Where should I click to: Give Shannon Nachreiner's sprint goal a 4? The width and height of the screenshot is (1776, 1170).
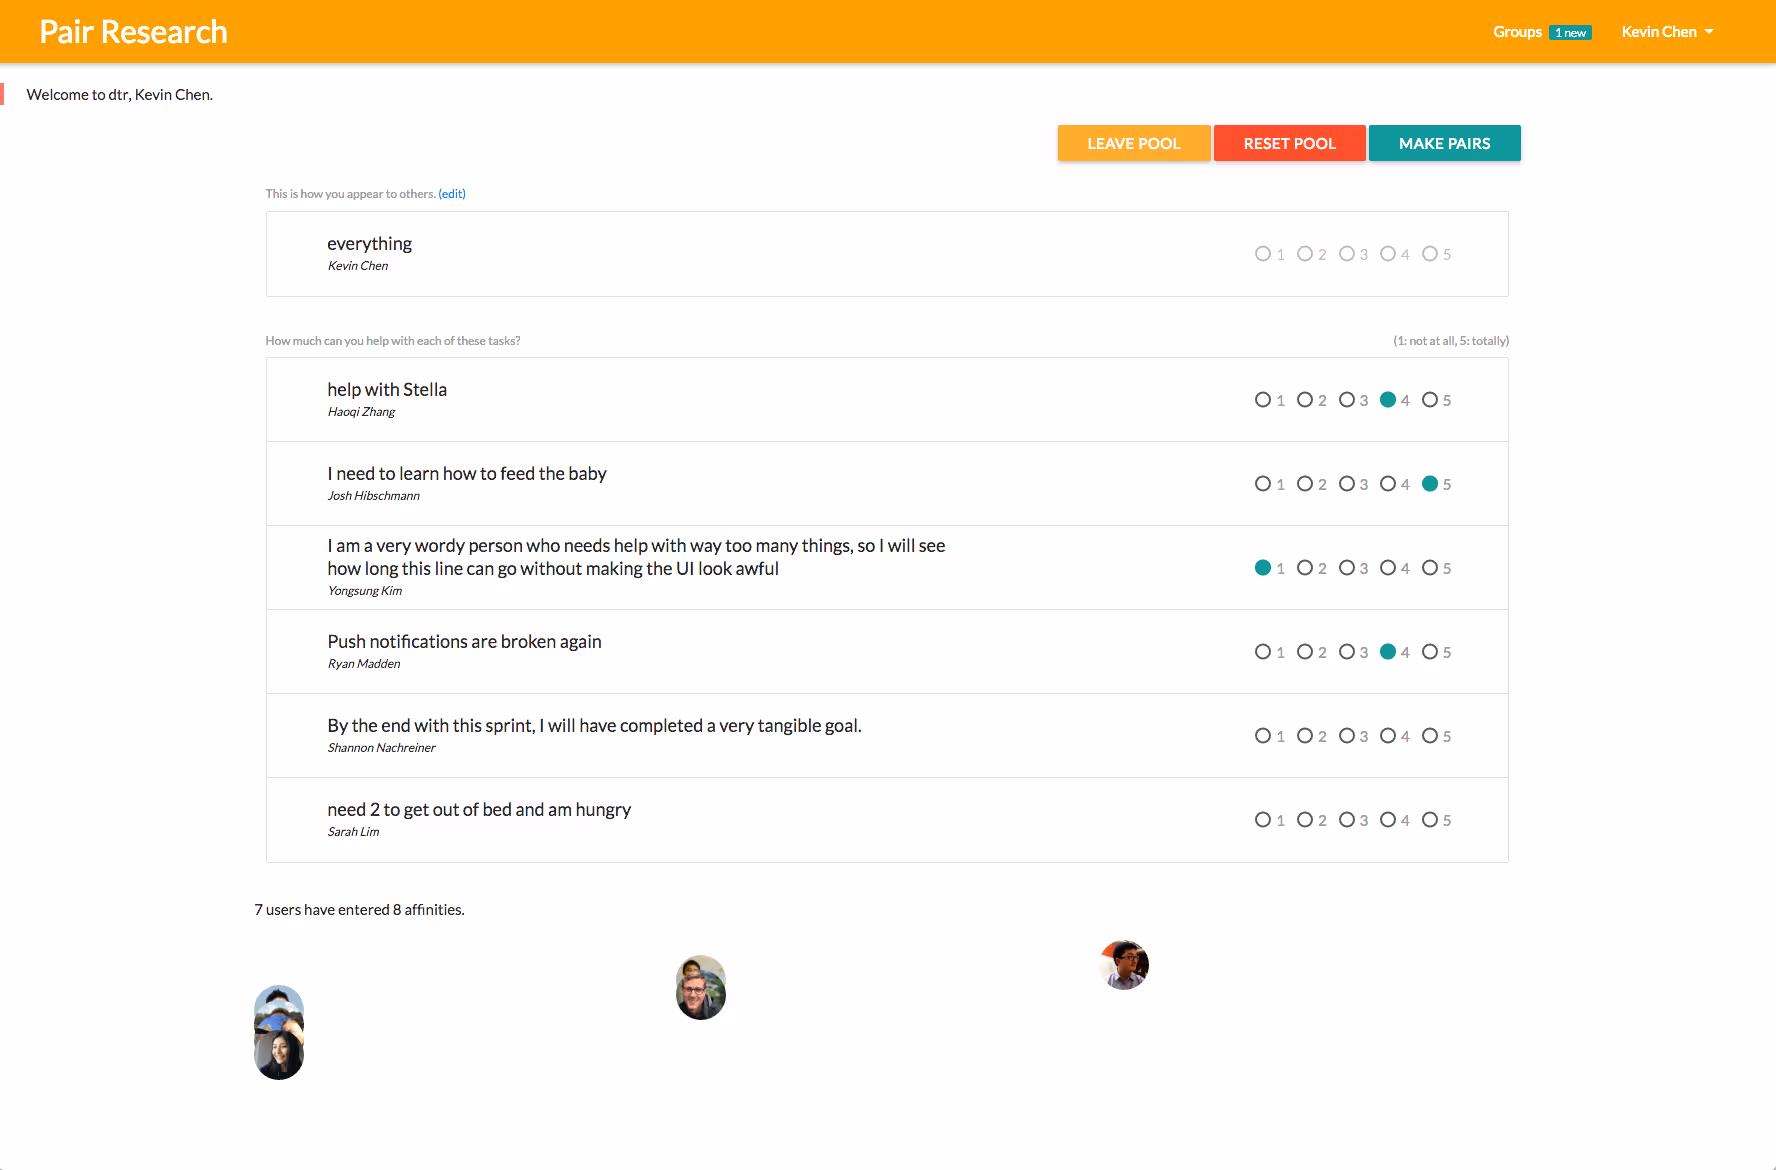(1387, 735)
